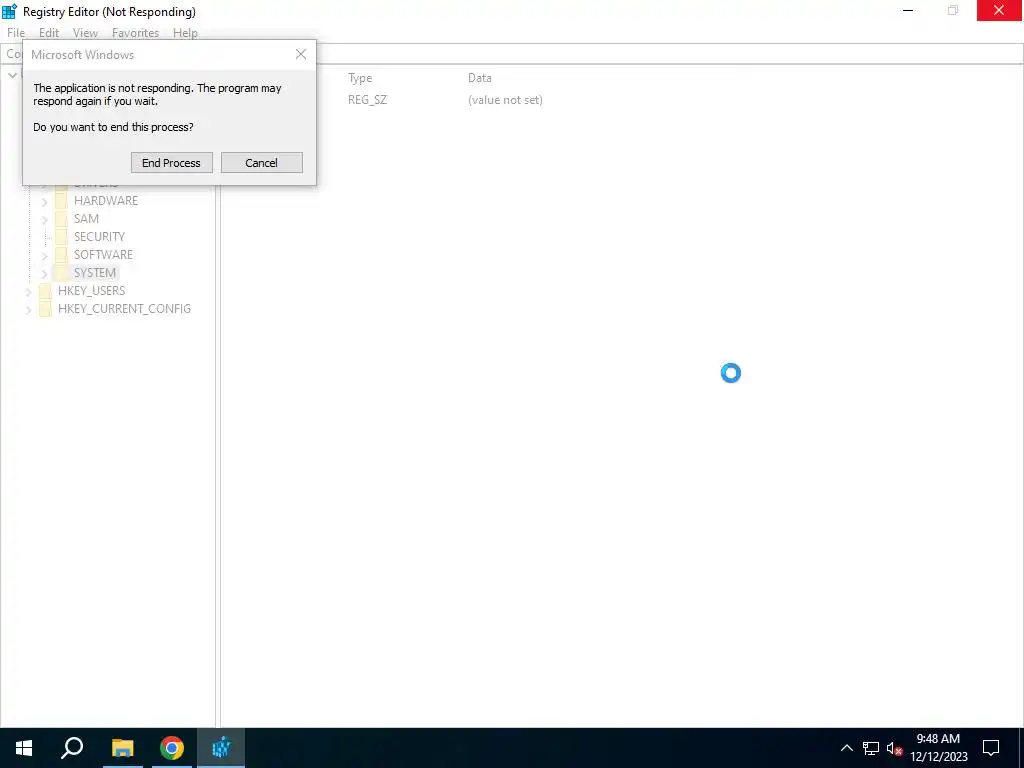Image resolution: width=1024 pixels, height=768 pixels.
Task: Expand the HKEY_CURRENT_CONFIG hive
Action: point(28,310)
